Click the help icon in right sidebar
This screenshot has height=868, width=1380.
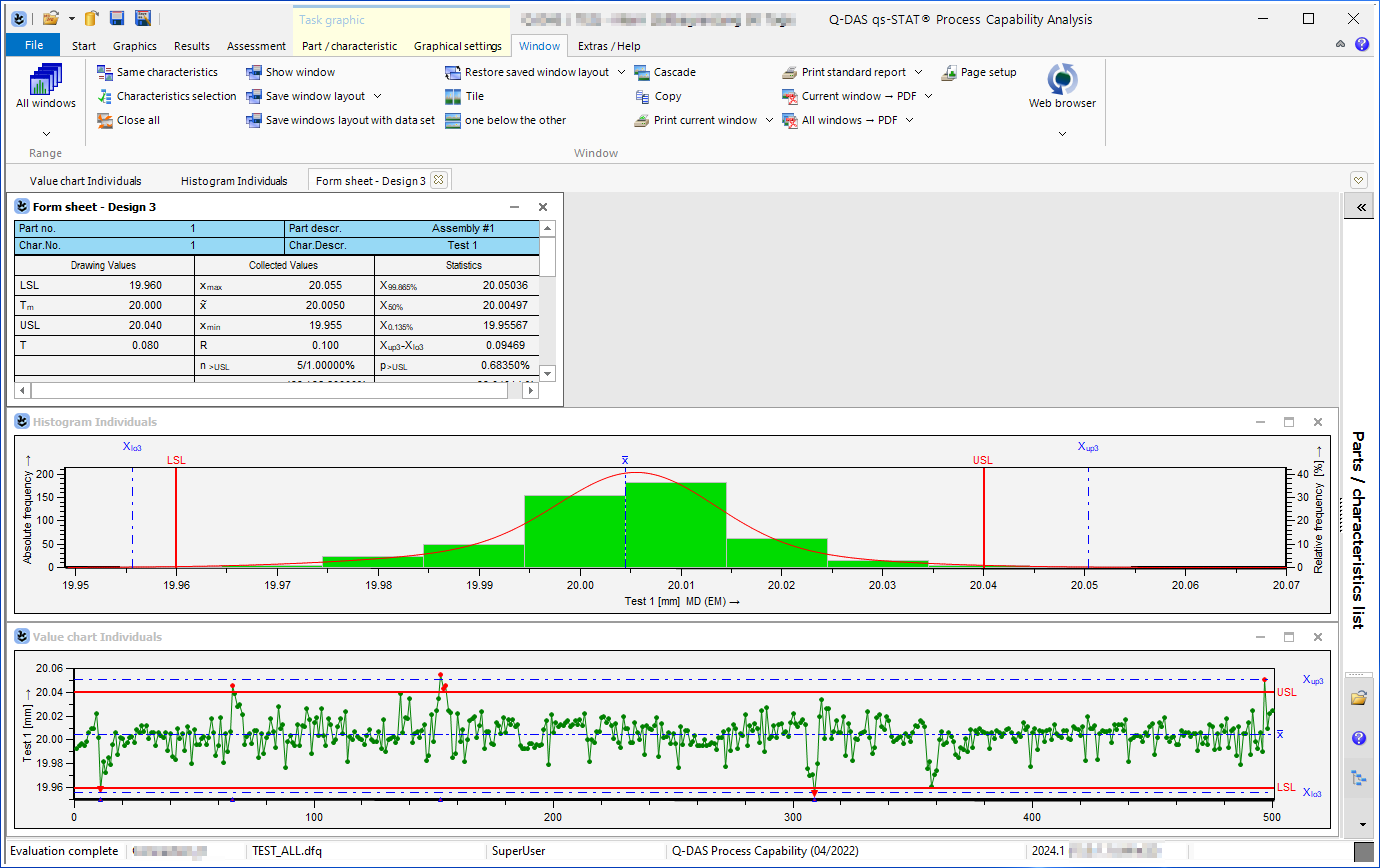pyautogui.click(x=1358, y=738)
